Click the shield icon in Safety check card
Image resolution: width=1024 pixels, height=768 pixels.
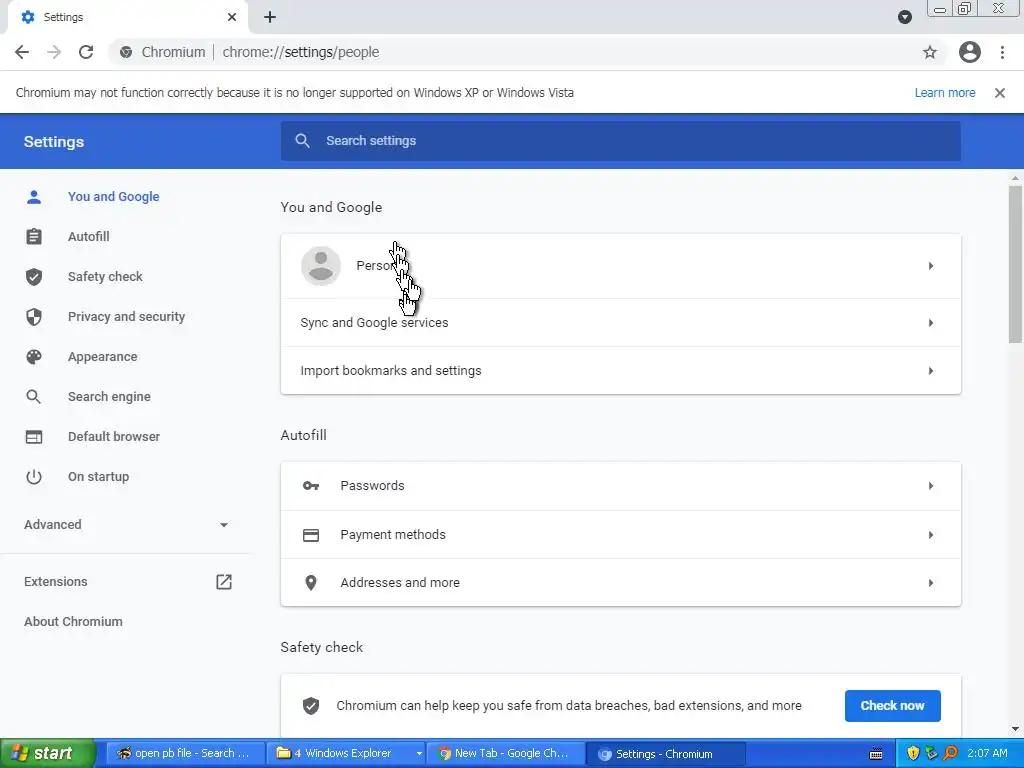pyautogui.click(x=311, y=705)
